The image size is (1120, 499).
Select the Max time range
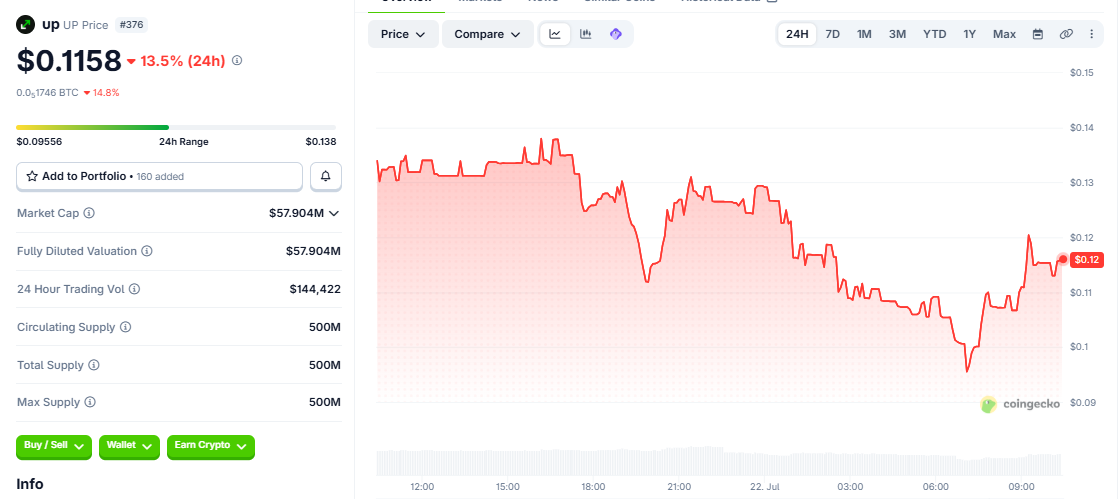[1004, 34]
